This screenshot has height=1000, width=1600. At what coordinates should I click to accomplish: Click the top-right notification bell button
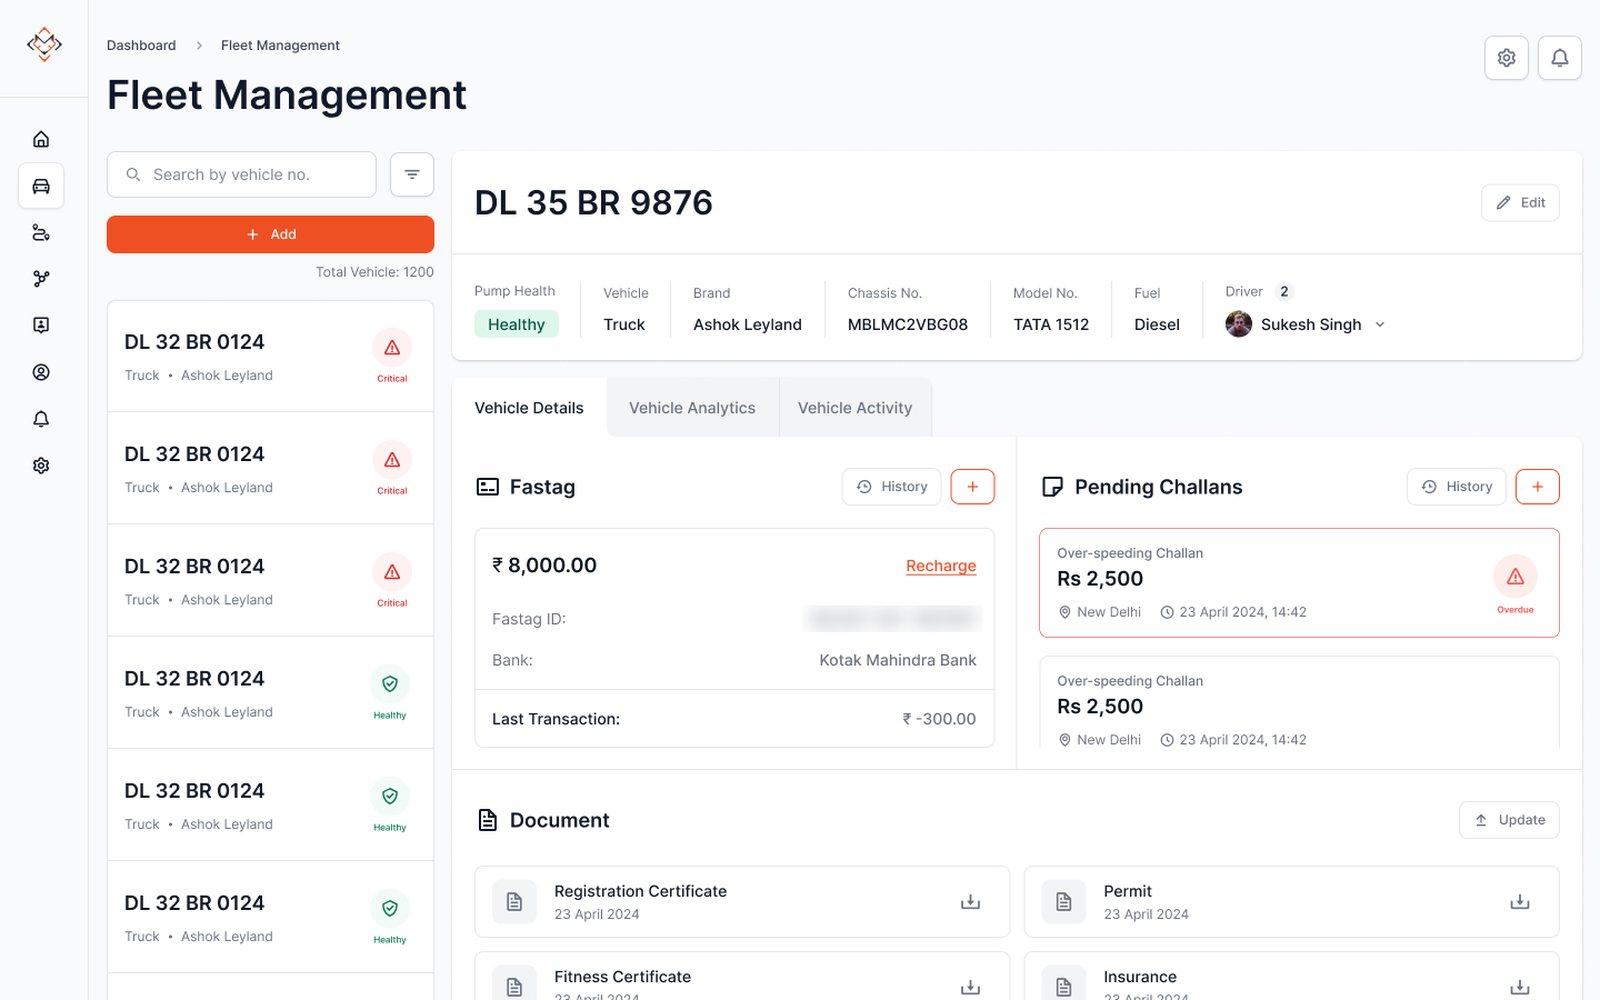click(1559, 58)
